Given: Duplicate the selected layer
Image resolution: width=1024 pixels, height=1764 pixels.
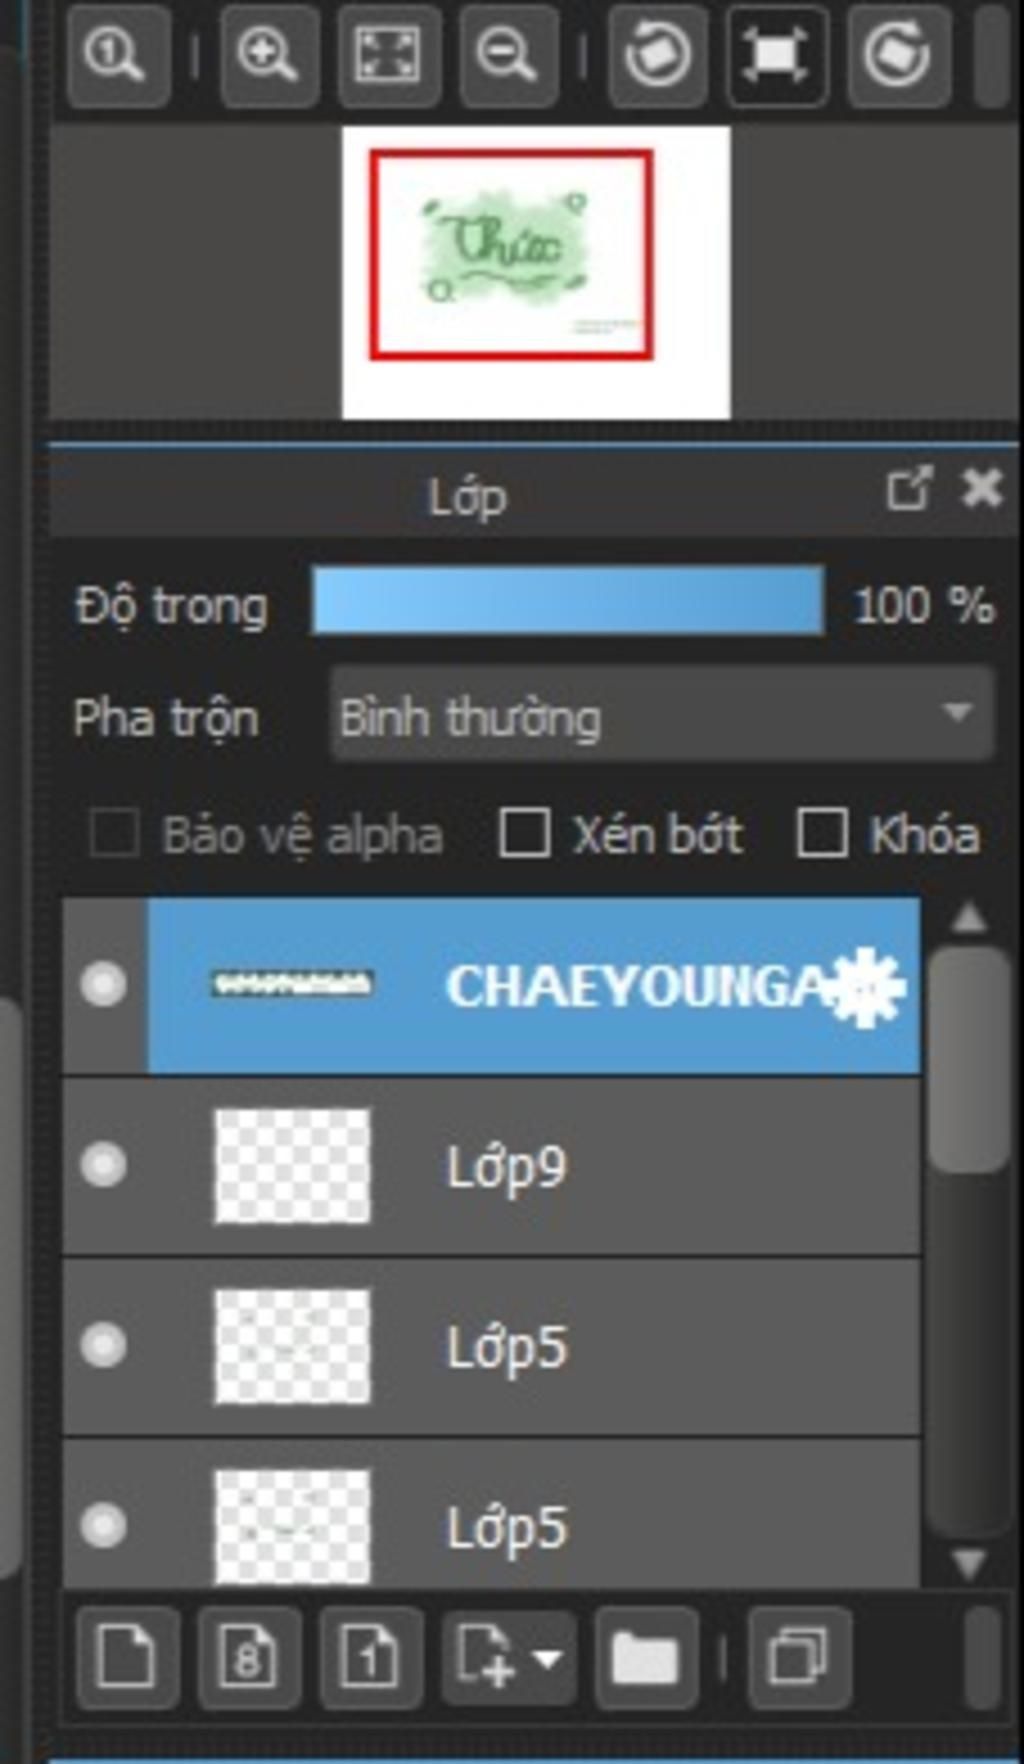Looking at the screenshot, I should [x=799, y=1659].
